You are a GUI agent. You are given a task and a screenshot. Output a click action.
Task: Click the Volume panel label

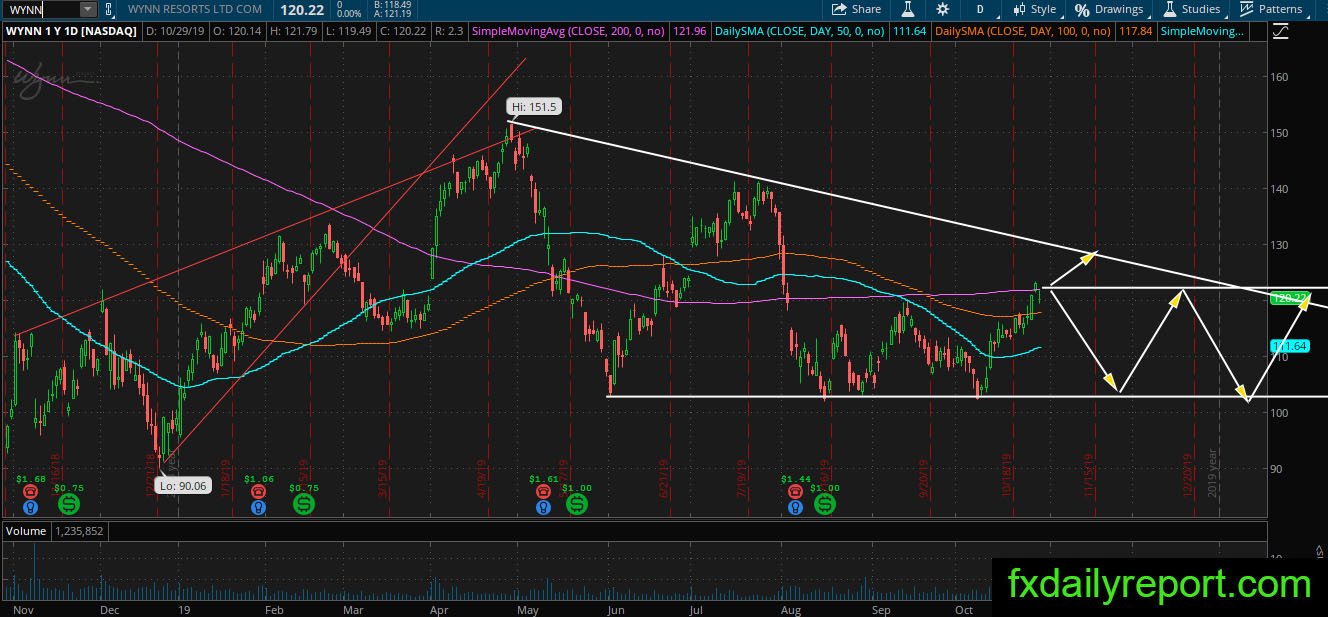pos(25,531)
